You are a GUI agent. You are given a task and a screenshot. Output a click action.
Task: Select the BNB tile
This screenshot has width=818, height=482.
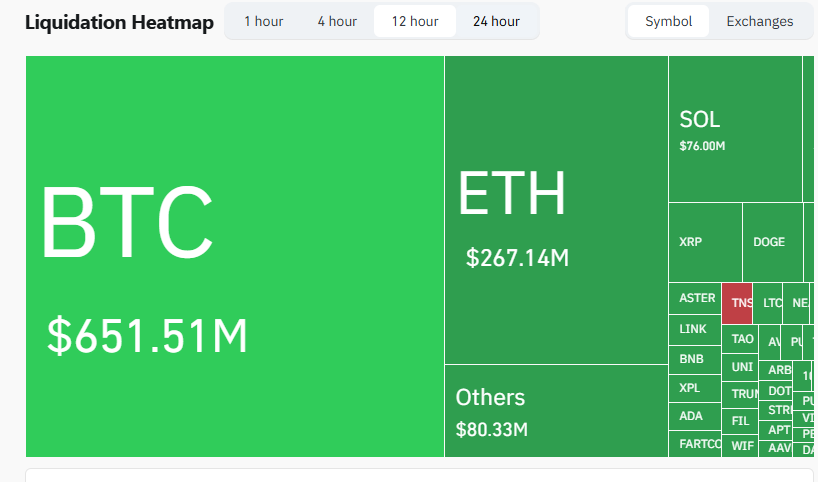click(694, 358)
